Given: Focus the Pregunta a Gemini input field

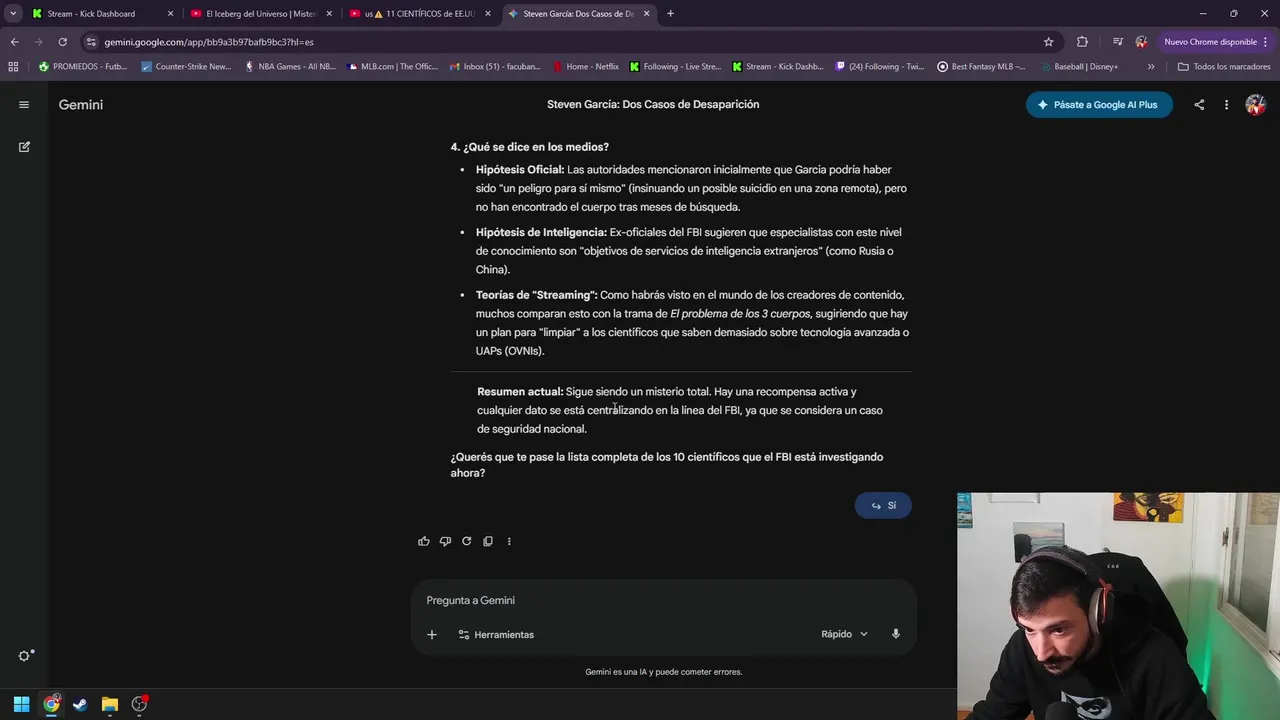Looking at the screenshot, I should pos(663,600).
